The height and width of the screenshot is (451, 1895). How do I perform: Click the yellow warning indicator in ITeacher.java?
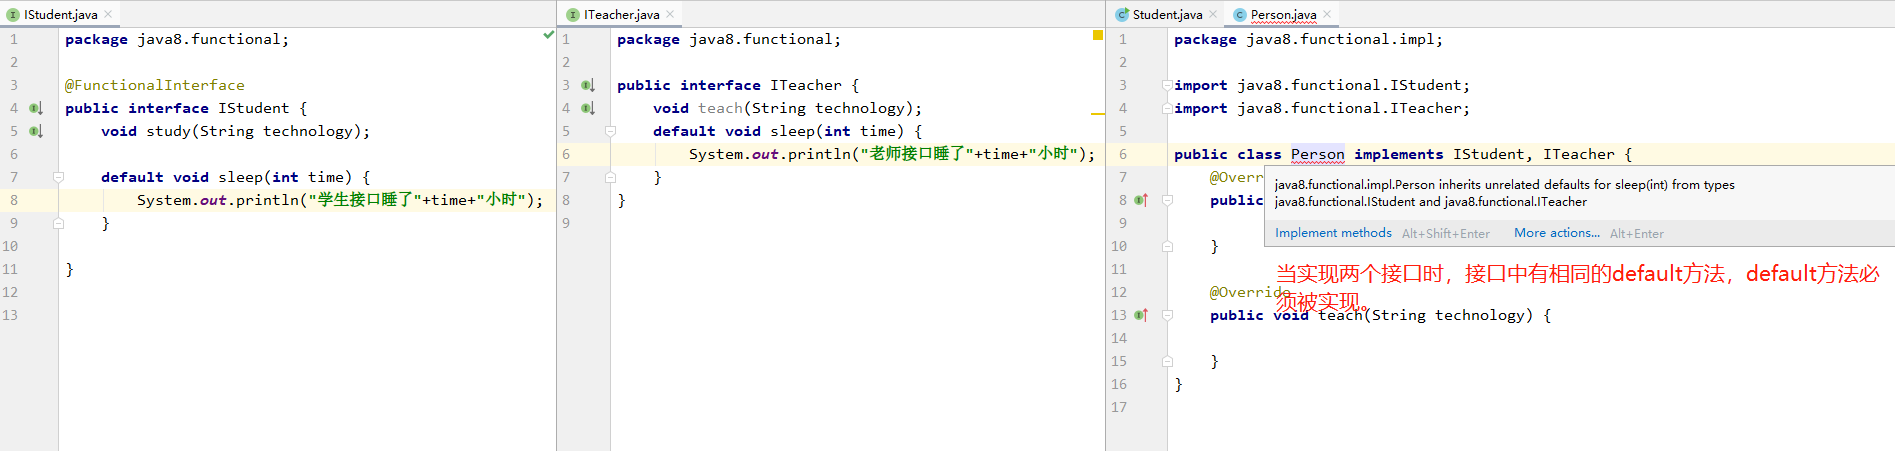click(1097, 35)
